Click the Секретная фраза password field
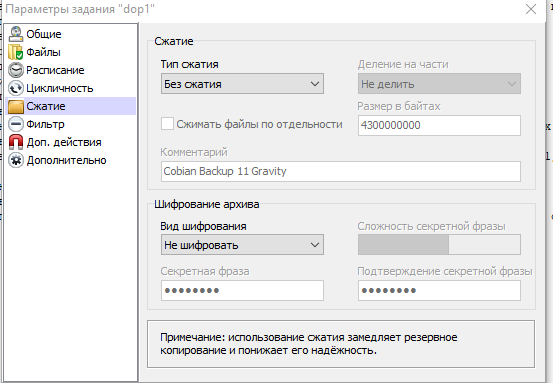553x383 pixels. (x=242, y=291)
